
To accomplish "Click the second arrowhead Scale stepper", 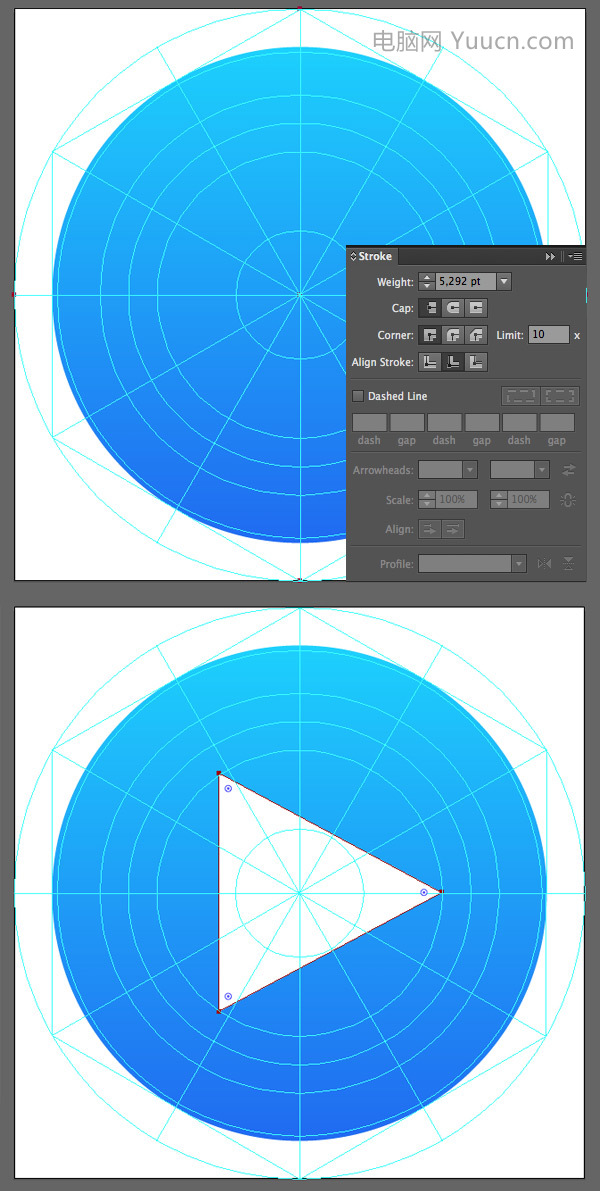I will coord(498,500).
